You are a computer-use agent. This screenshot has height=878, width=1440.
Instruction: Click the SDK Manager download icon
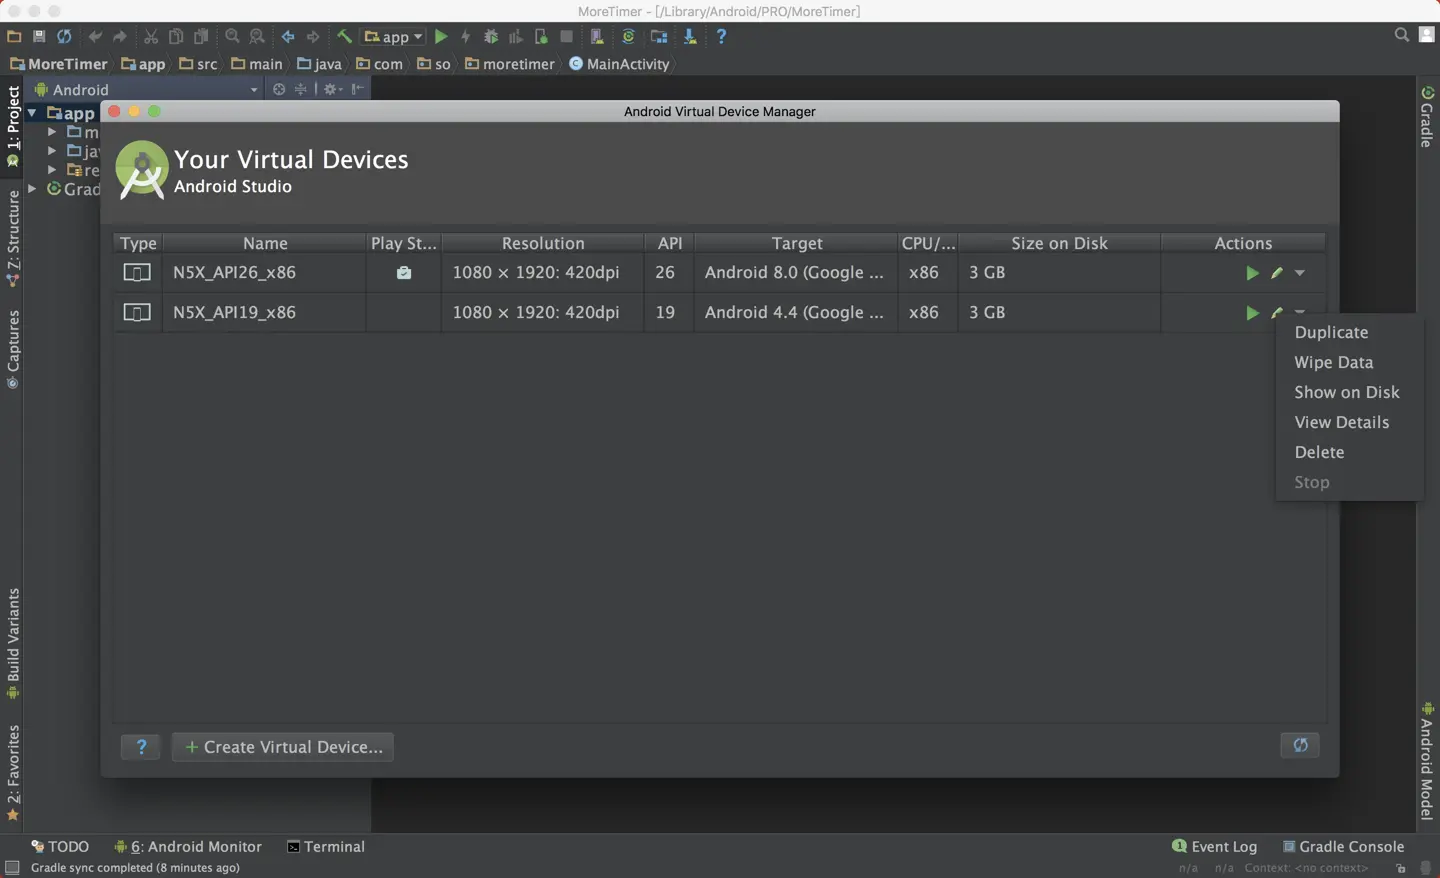[x=690, y=36]
